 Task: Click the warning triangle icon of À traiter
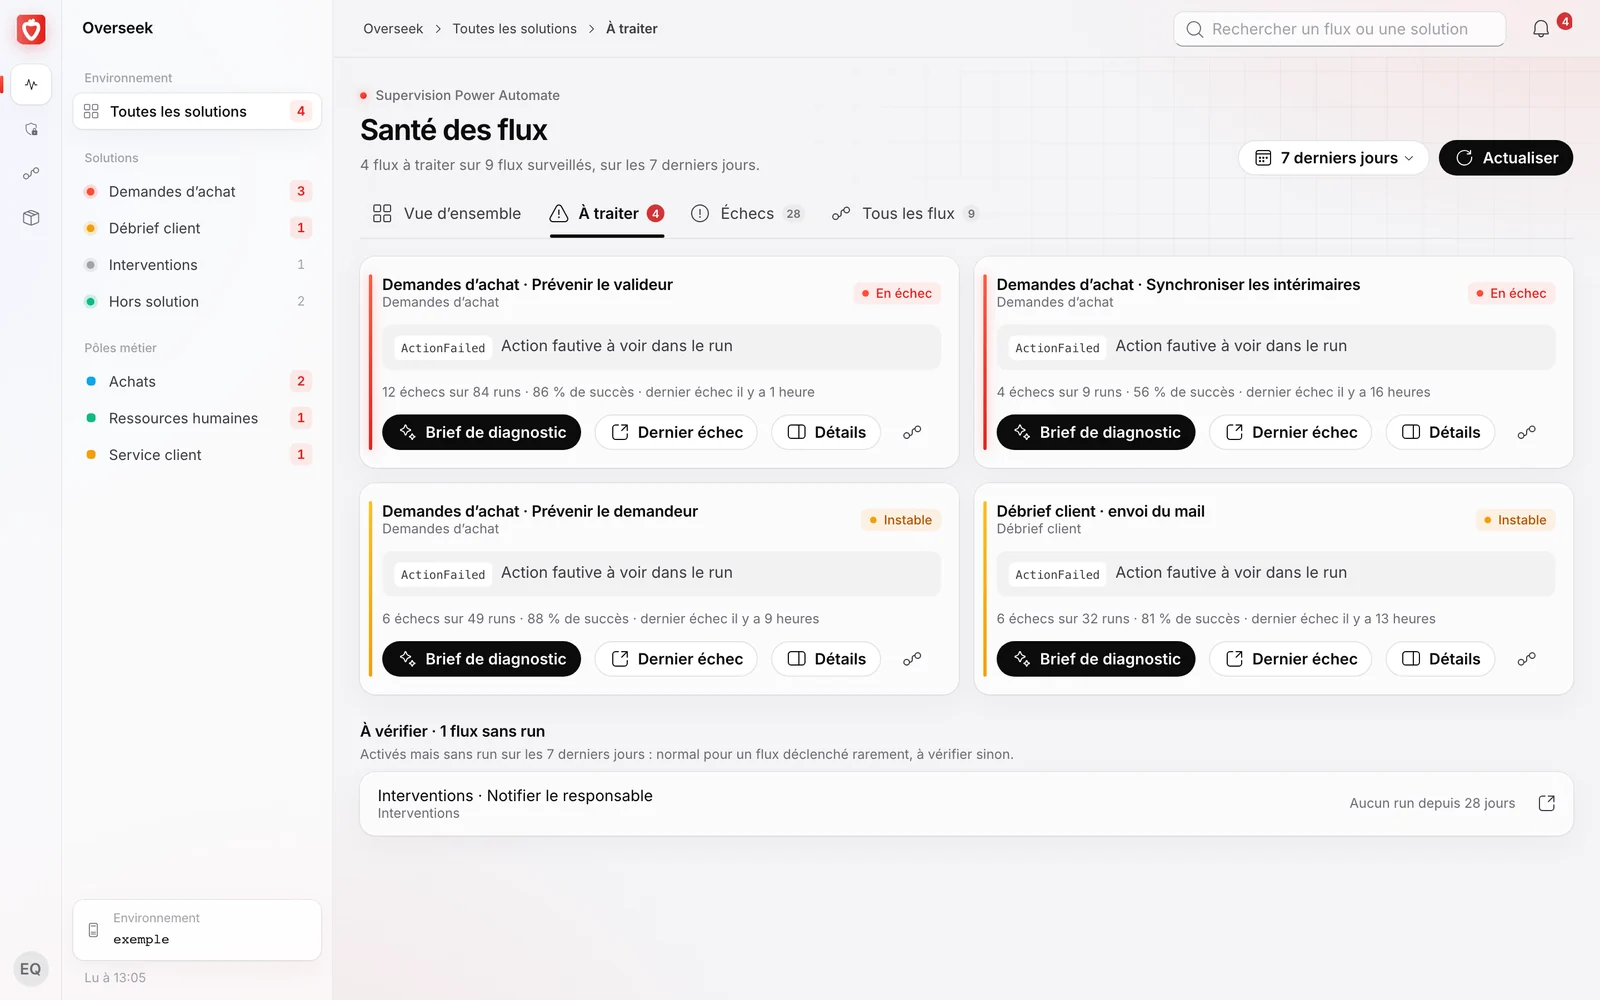pyautogui.click(x=559, y=213)
